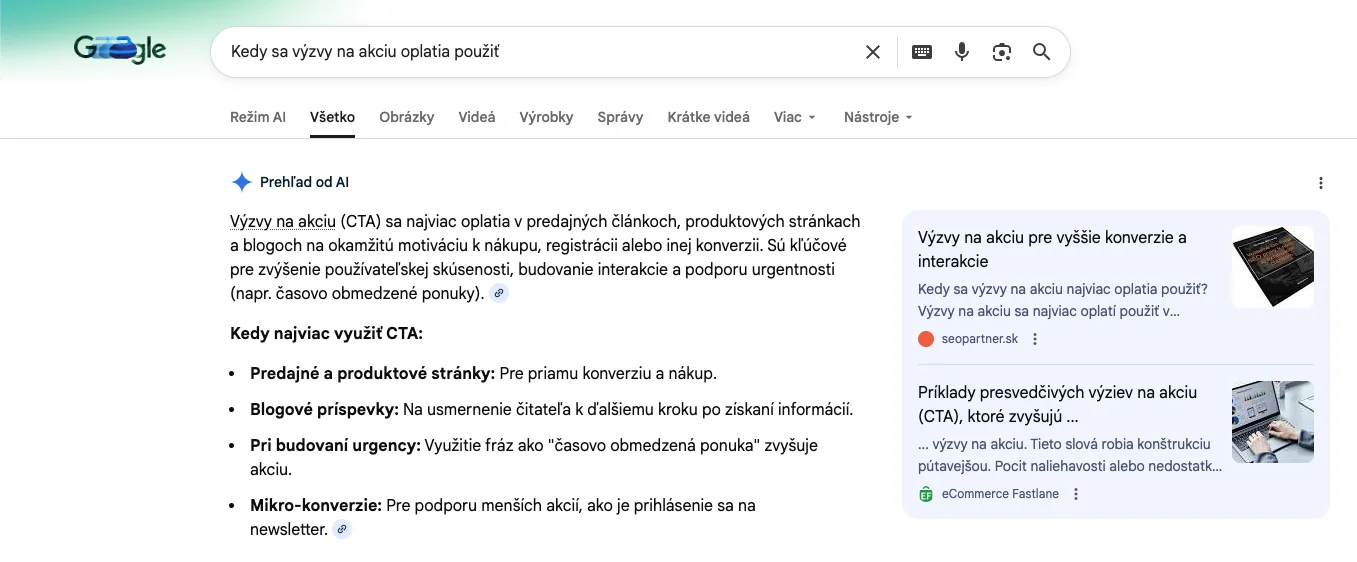Open the three-dot menu next to eCommerce Fastlane
The image size is (1357, 562).
[1076, 494]
